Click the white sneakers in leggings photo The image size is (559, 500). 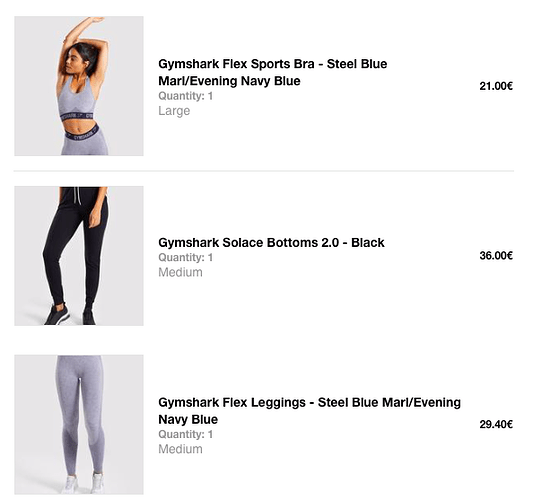pos(82,483)
